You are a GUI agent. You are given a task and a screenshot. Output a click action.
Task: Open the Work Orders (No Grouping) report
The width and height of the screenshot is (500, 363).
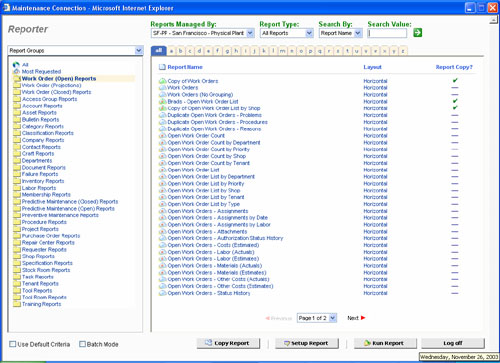point(200,95)
